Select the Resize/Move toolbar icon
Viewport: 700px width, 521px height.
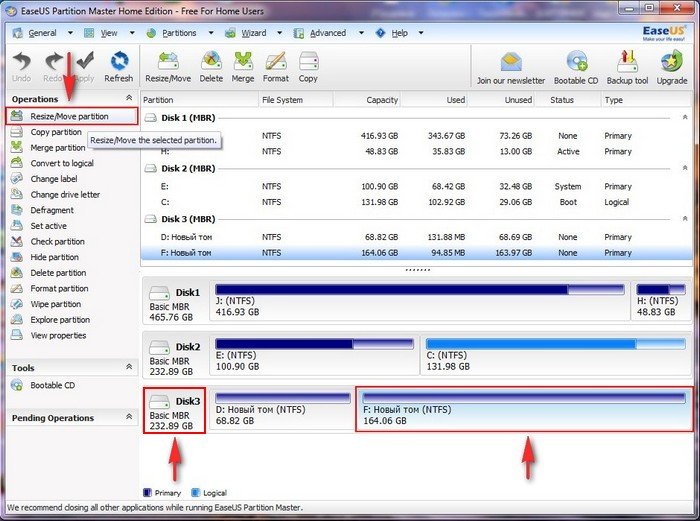(168, 67)
